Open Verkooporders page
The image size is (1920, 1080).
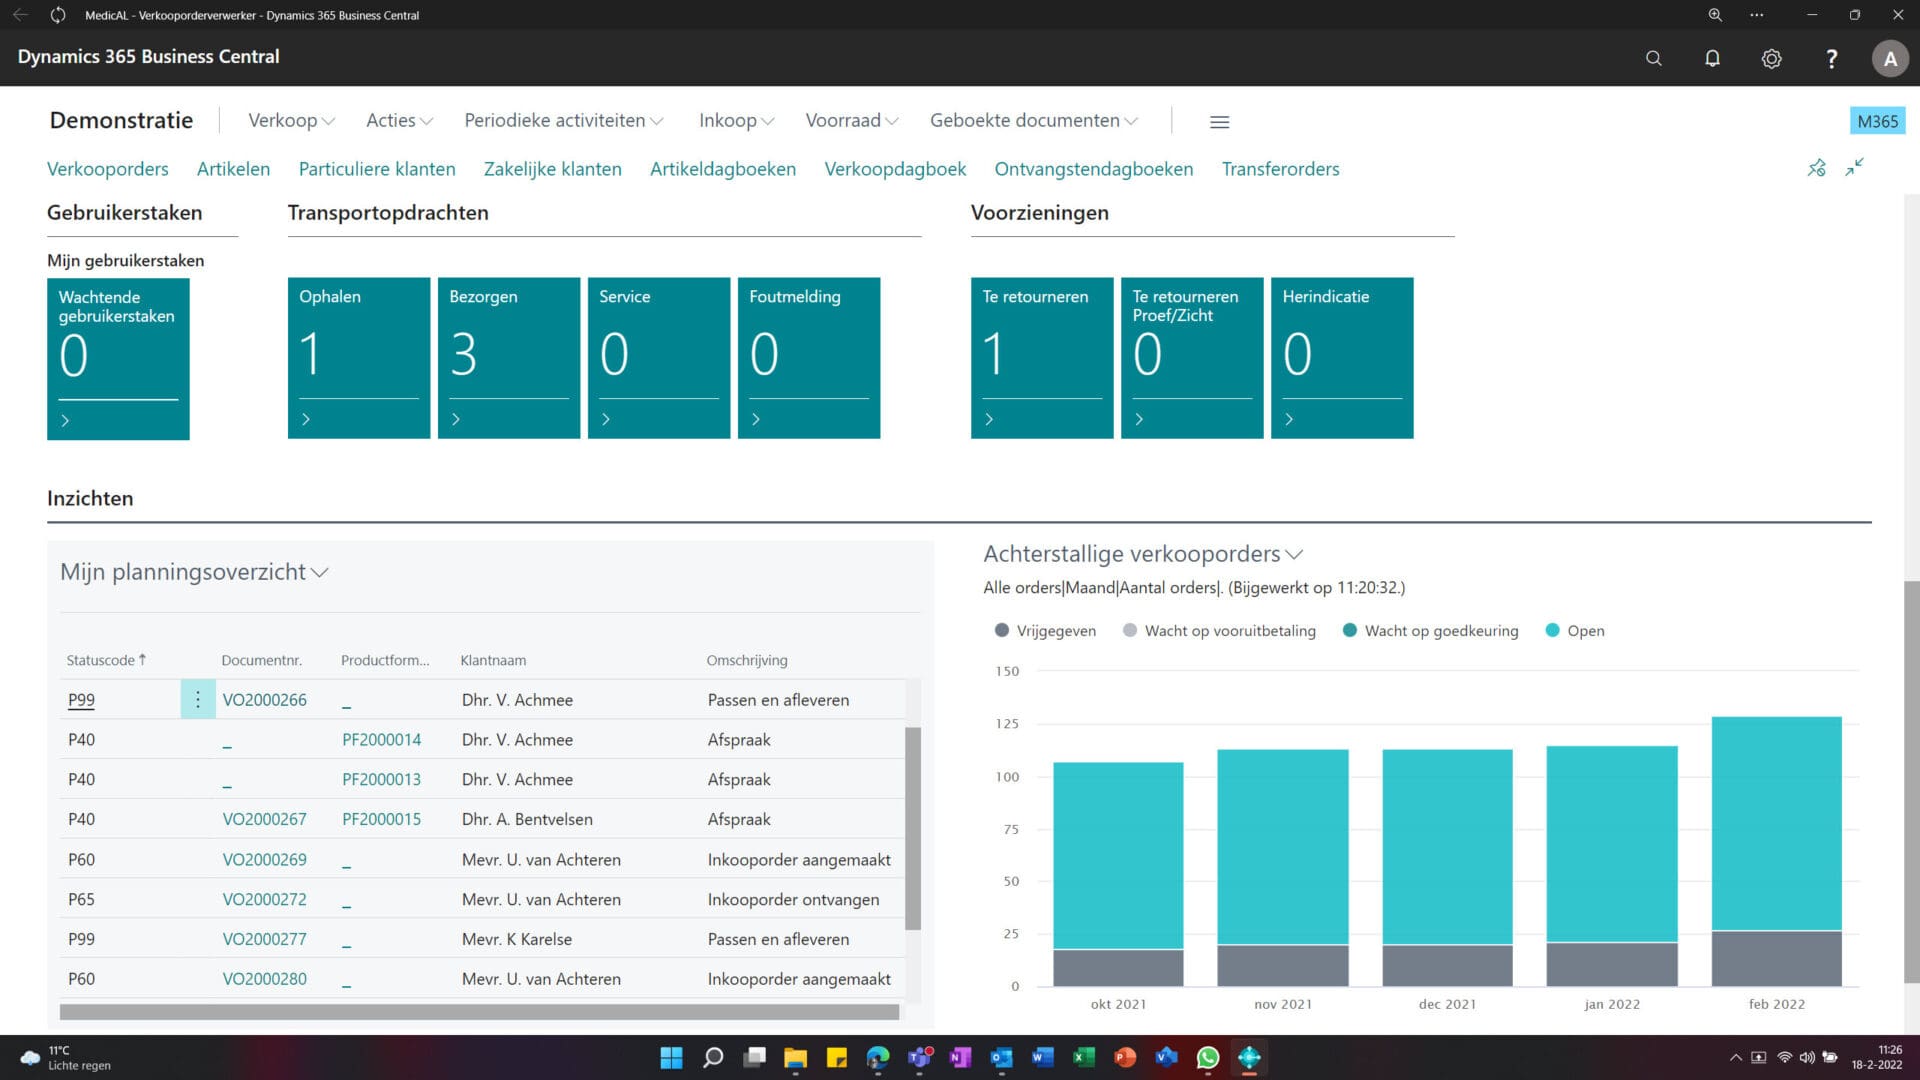pos(108,168)
